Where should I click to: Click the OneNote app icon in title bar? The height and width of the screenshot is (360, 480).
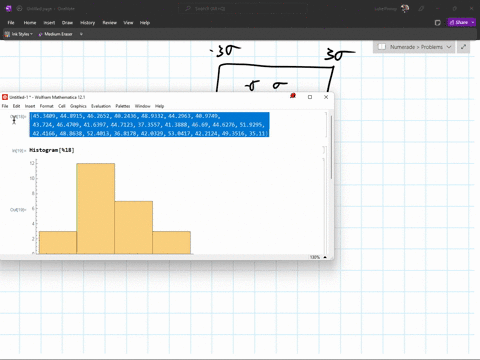tap(9, 9)
